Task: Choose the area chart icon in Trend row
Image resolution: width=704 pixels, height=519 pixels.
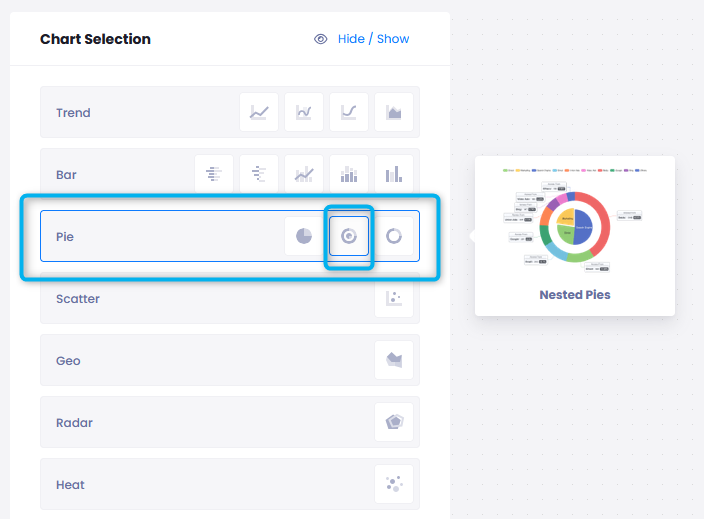Action: [394, 113]
